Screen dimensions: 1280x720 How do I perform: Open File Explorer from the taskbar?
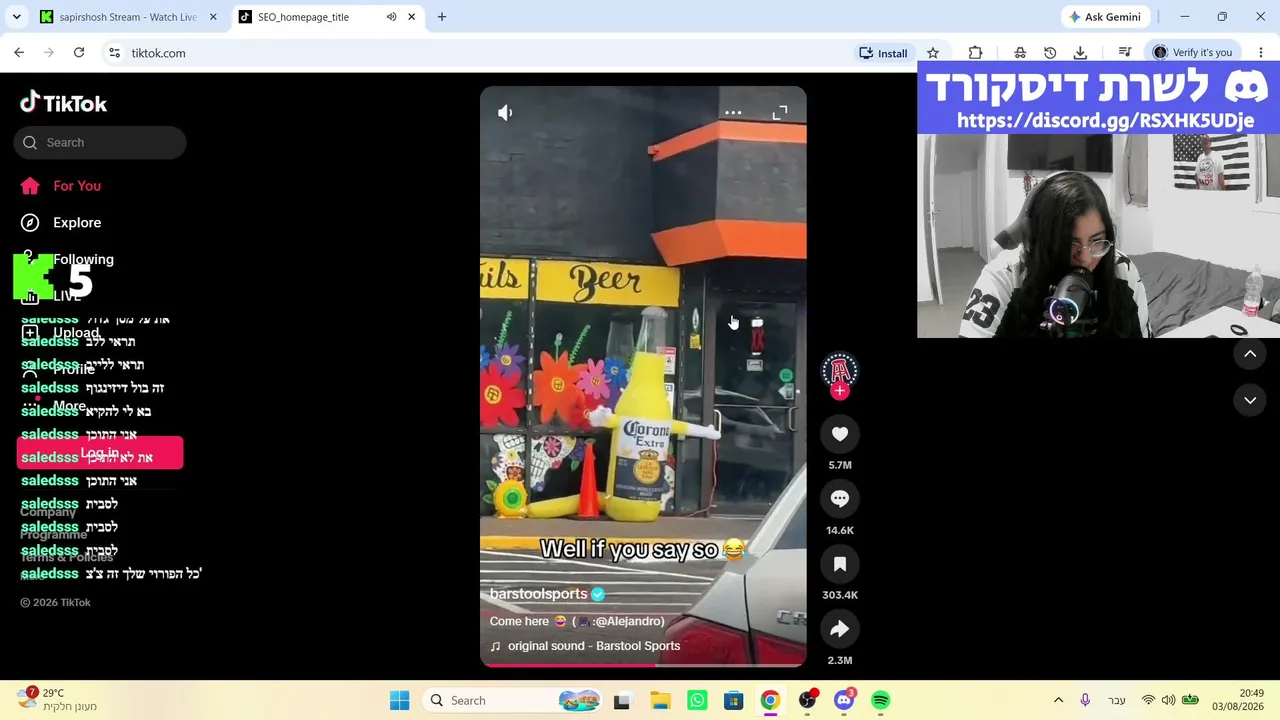coord(660,701)
